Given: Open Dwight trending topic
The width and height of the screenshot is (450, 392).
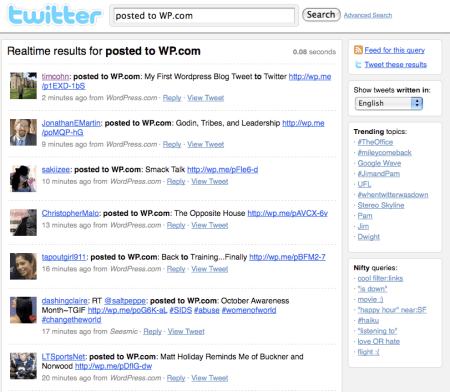Looking at the screenshot, I should point(369,237).
